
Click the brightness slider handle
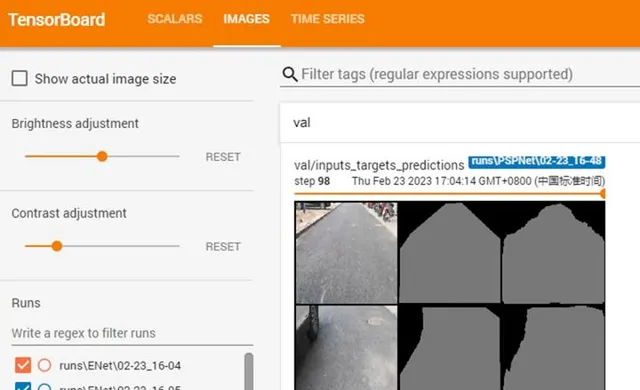coord(102,156)
